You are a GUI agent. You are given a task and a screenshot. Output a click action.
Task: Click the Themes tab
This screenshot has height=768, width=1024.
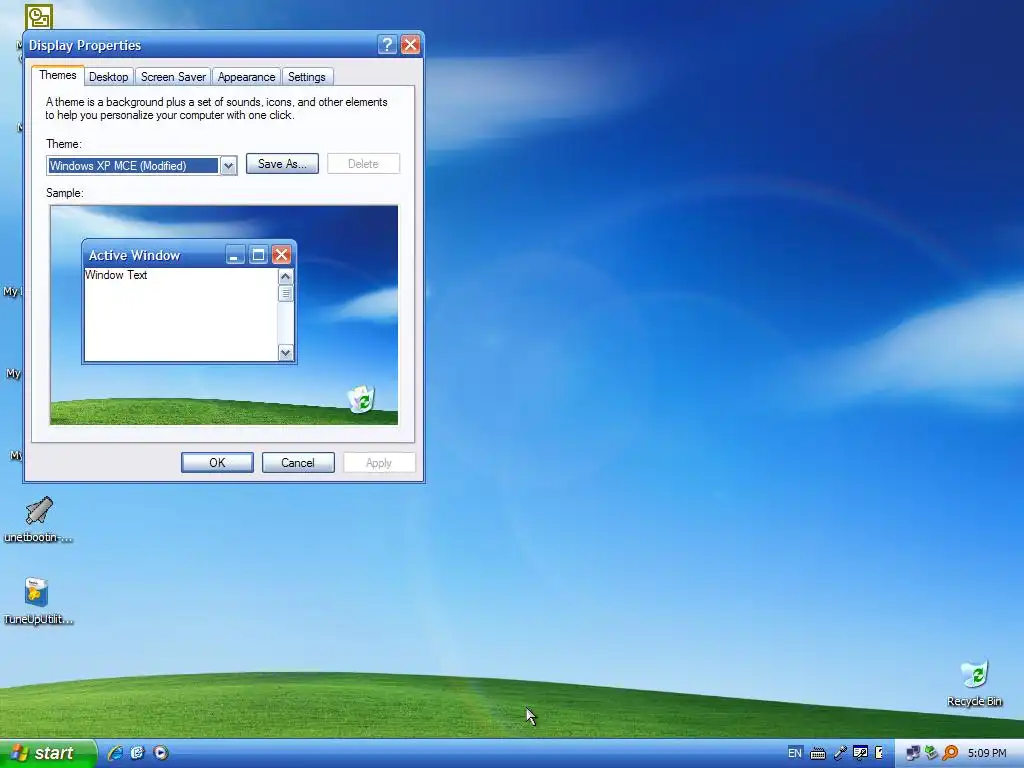tap(57, 75)
